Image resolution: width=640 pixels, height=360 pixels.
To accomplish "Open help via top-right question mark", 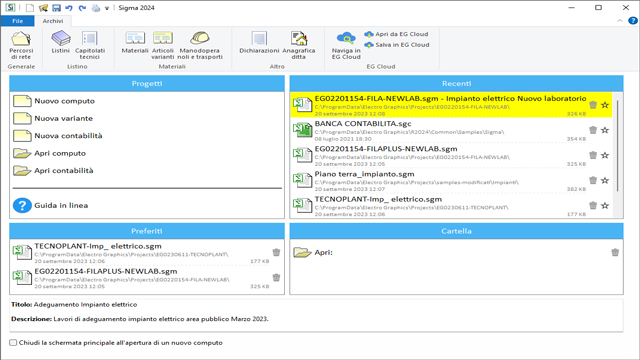I will coord(633,21).
